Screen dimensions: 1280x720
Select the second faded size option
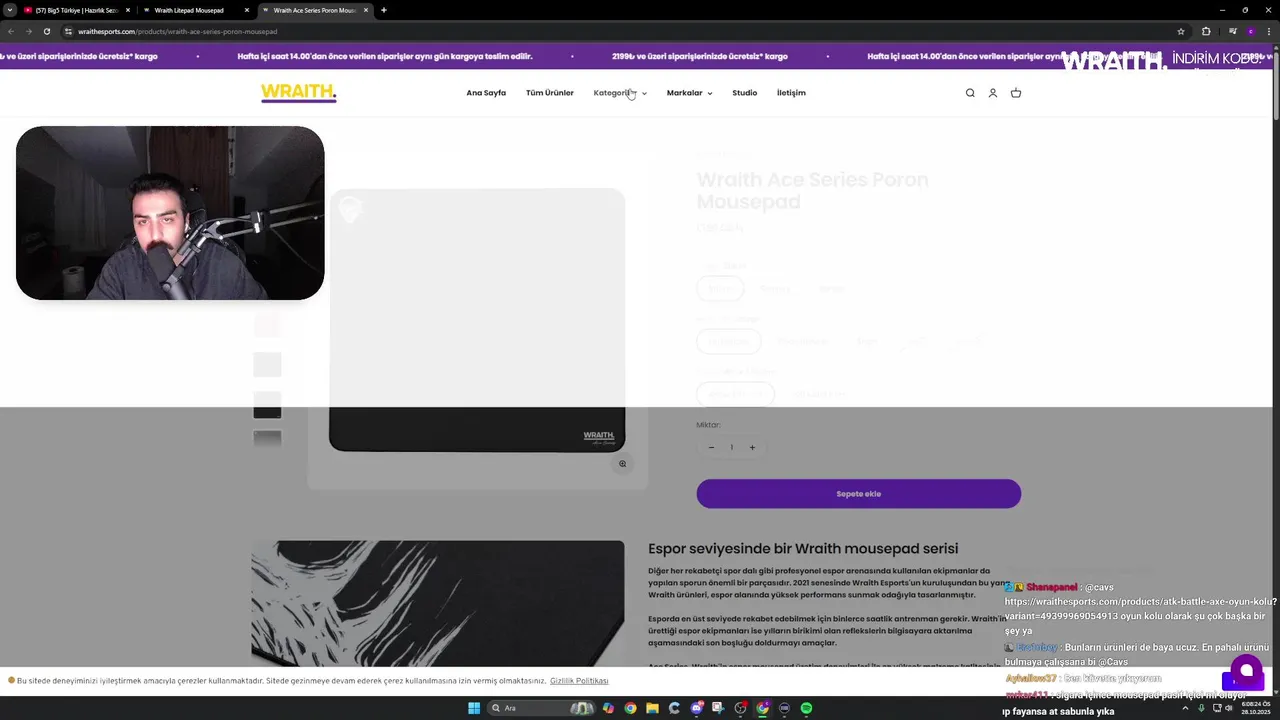point(775,289)
